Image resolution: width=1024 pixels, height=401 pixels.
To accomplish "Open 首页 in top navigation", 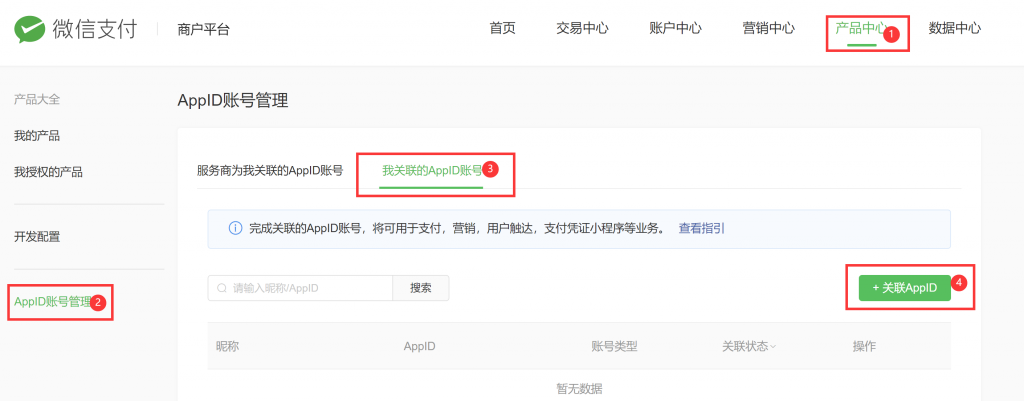I will click(x=502, y=28).
